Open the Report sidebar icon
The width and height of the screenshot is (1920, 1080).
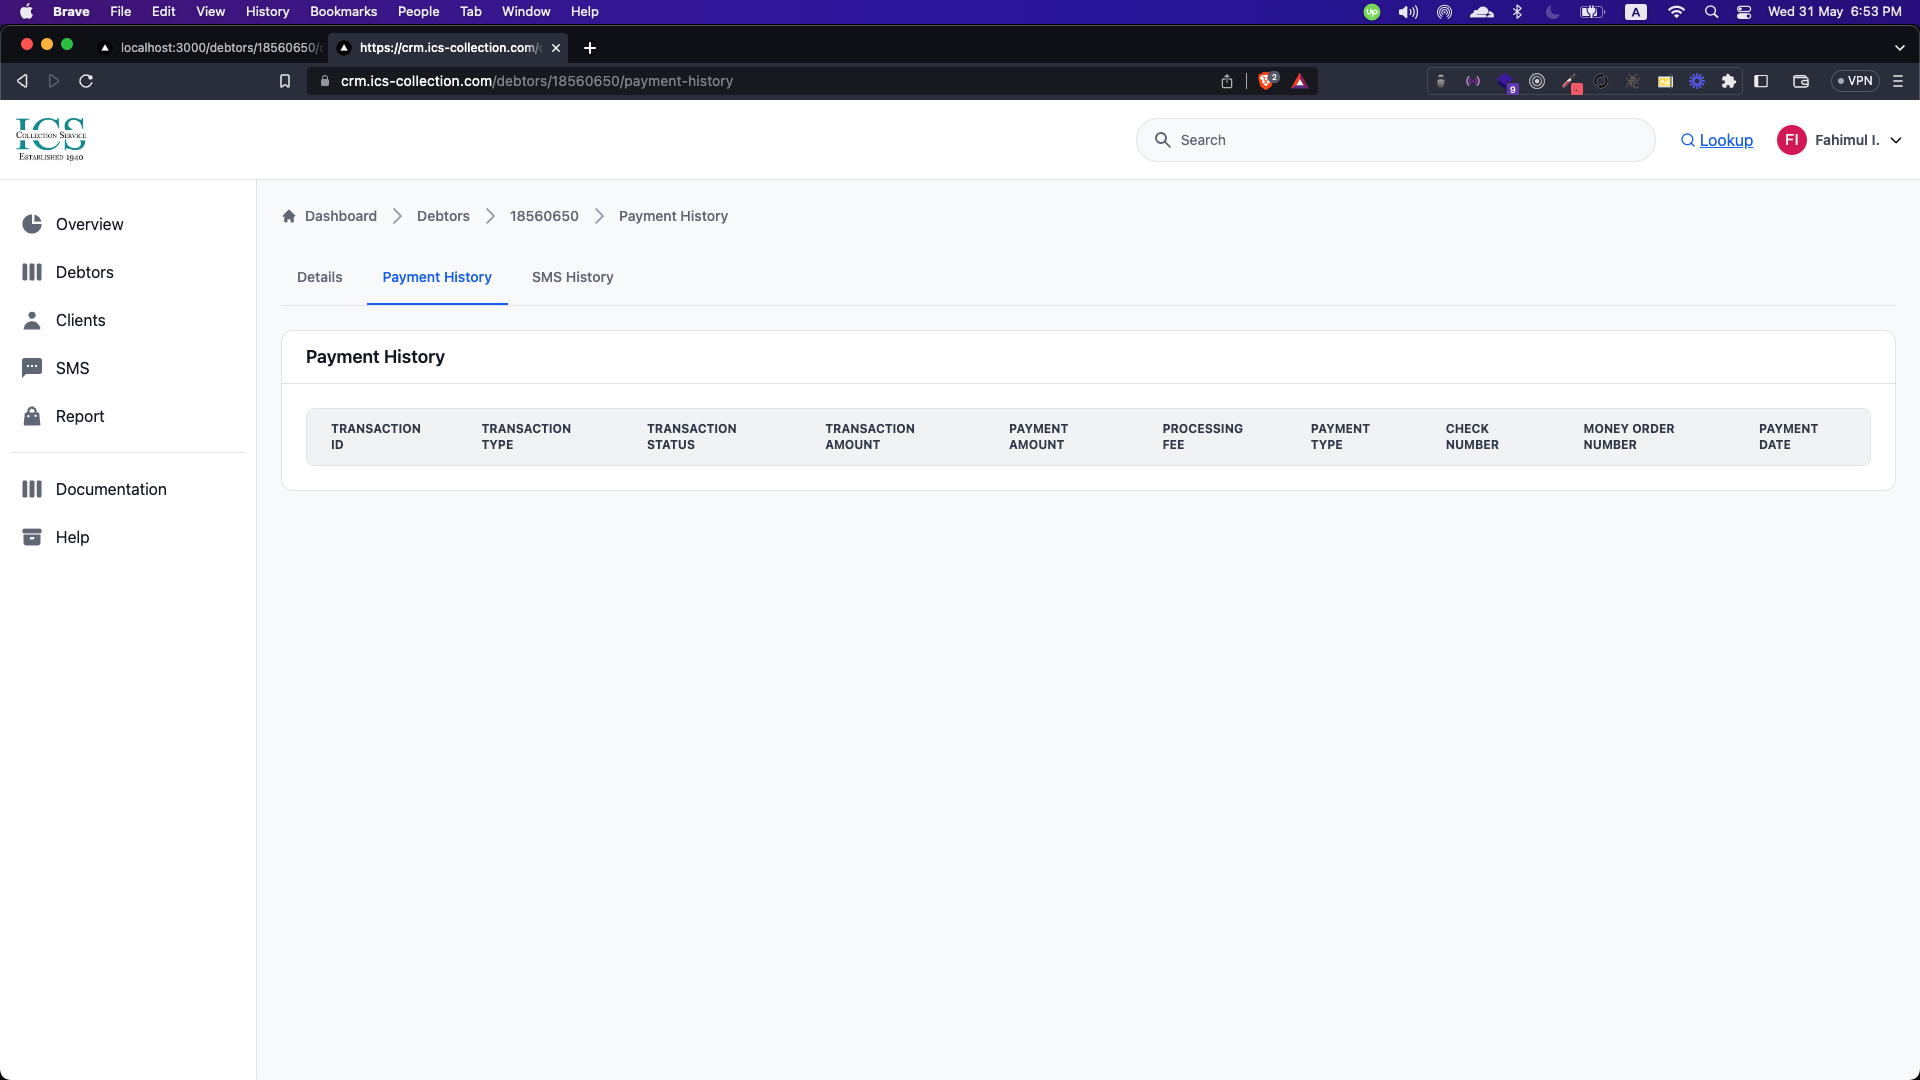coord(32,416)
